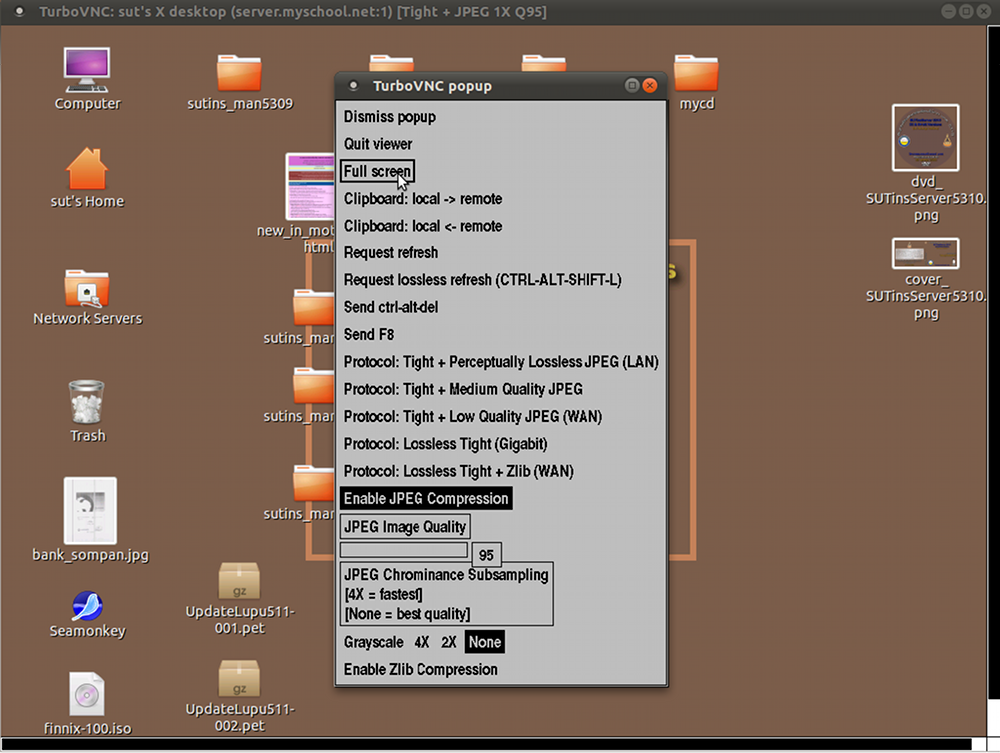
Task: Select None chrominance subsampling
Action: pyautogui.click(x=485, y=642)
